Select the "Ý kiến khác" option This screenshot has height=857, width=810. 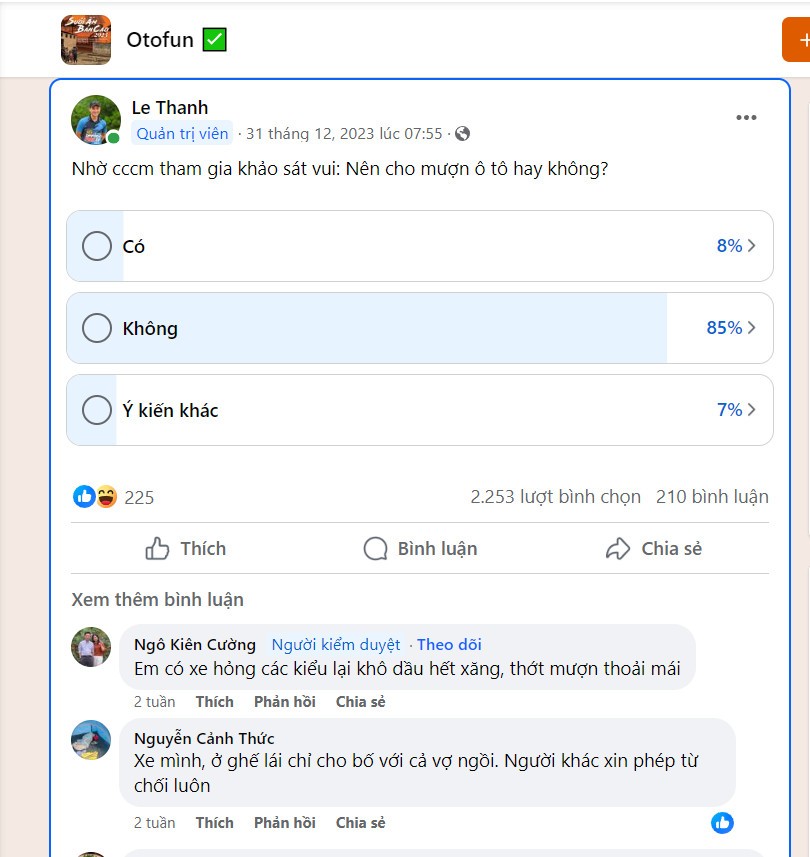[x=98, y=409]
